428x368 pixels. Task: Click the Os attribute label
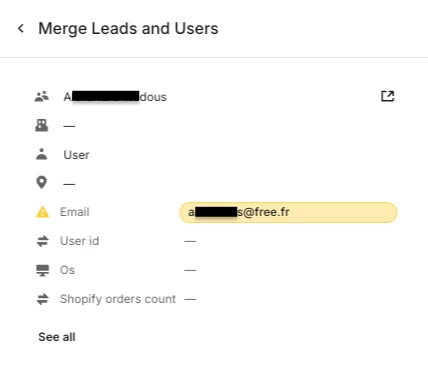[67, 270]
